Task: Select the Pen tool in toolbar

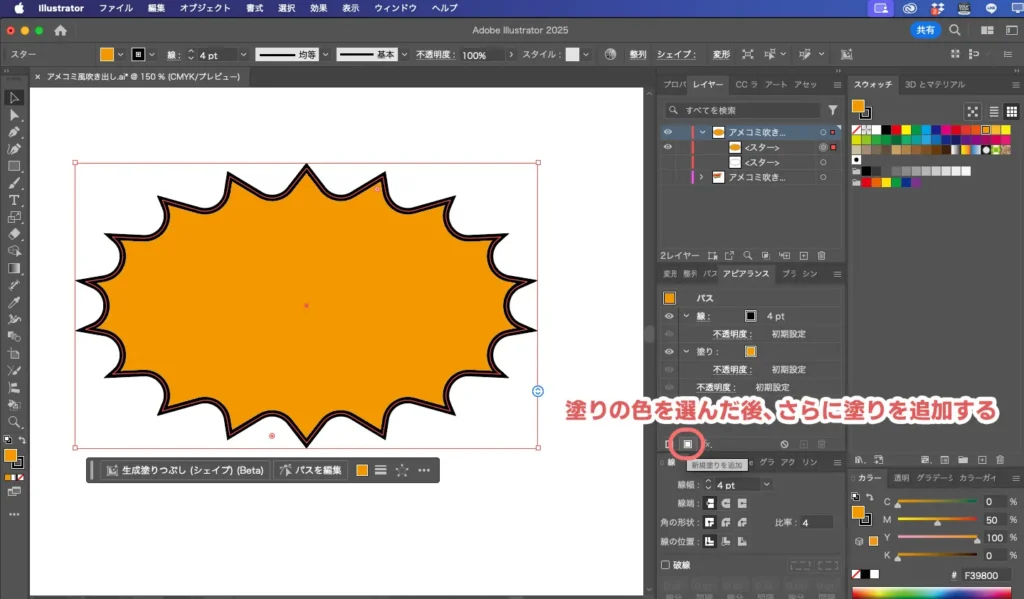Action: click(x=14, y=132)
